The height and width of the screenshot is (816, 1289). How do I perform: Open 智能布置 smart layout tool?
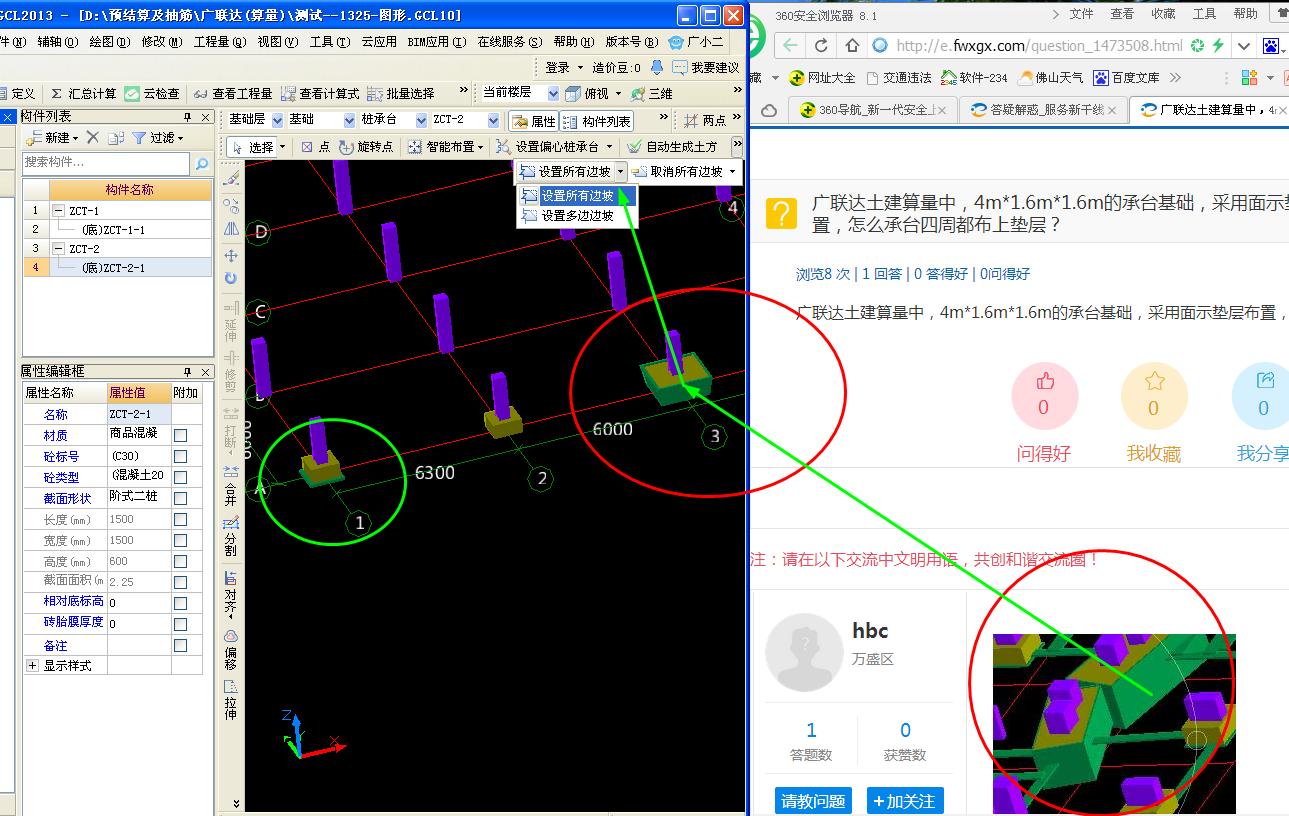pyautogui.click(x=446, y=146)
